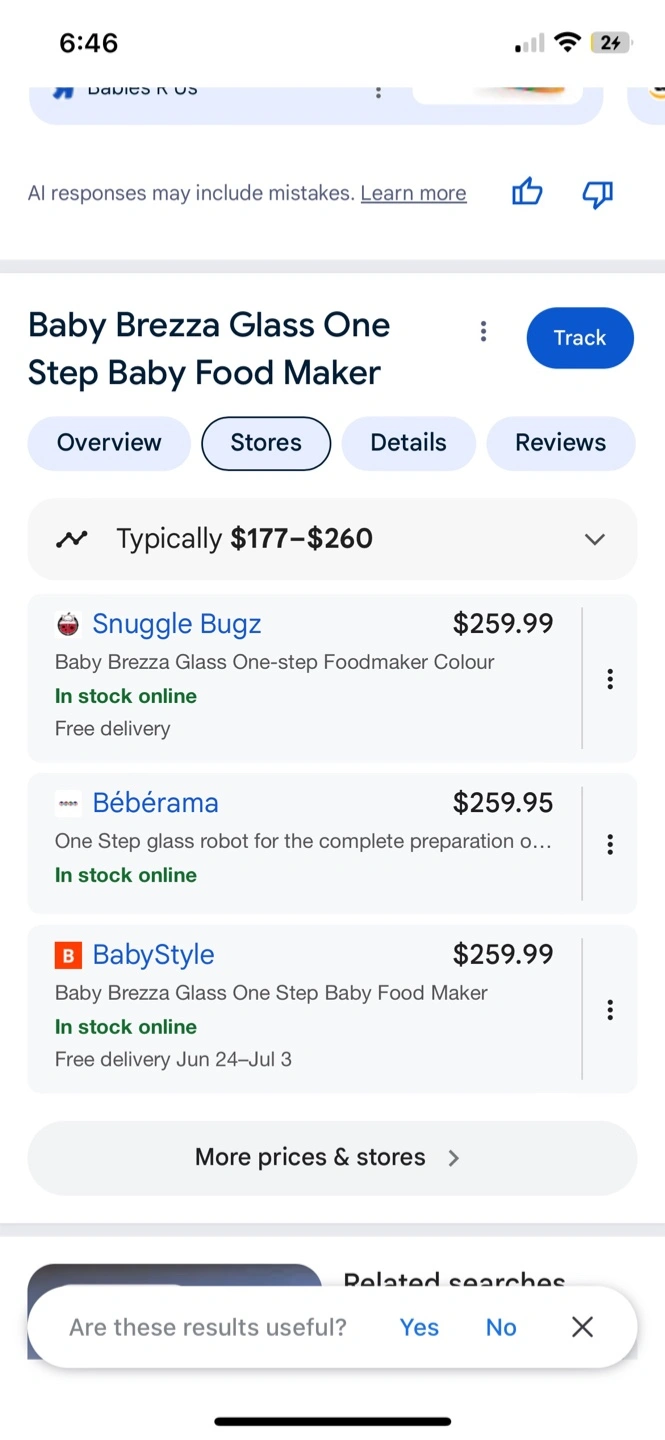Screen dimensions: 665x1440
Task: Open BabyStyle listing three-dot menu
Action: coord(610,1009)
